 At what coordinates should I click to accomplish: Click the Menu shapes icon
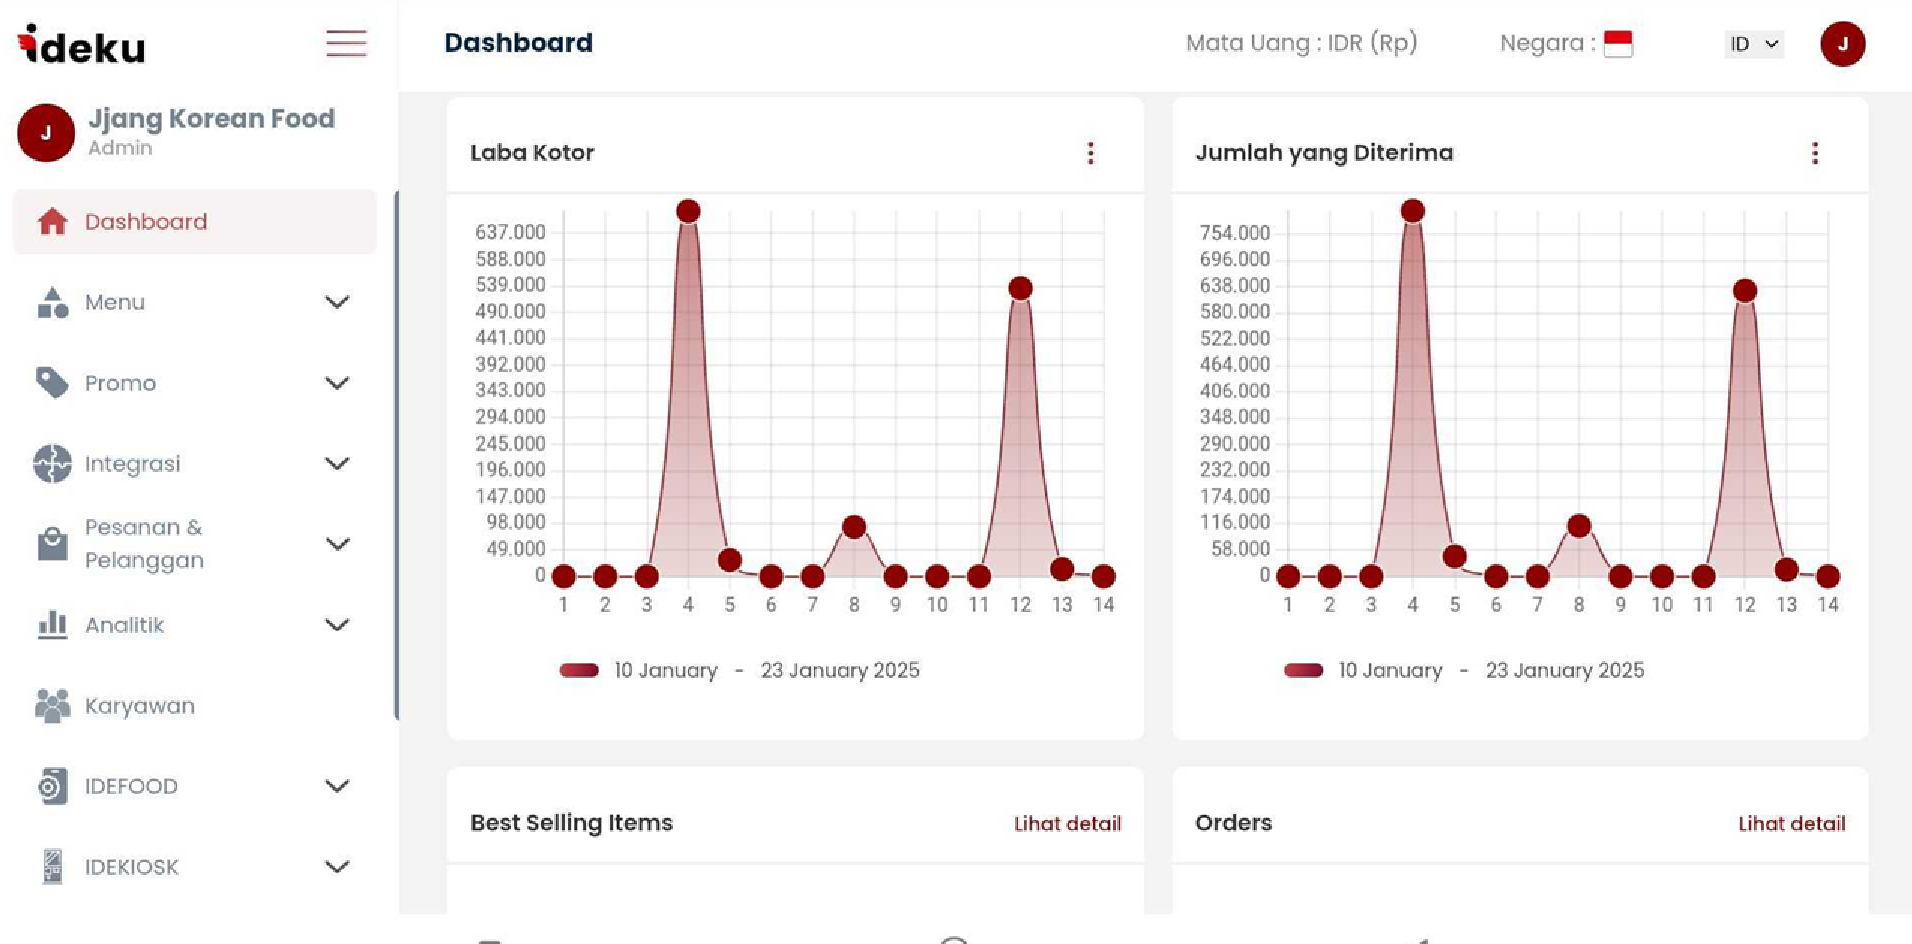(x=52, y=302)
